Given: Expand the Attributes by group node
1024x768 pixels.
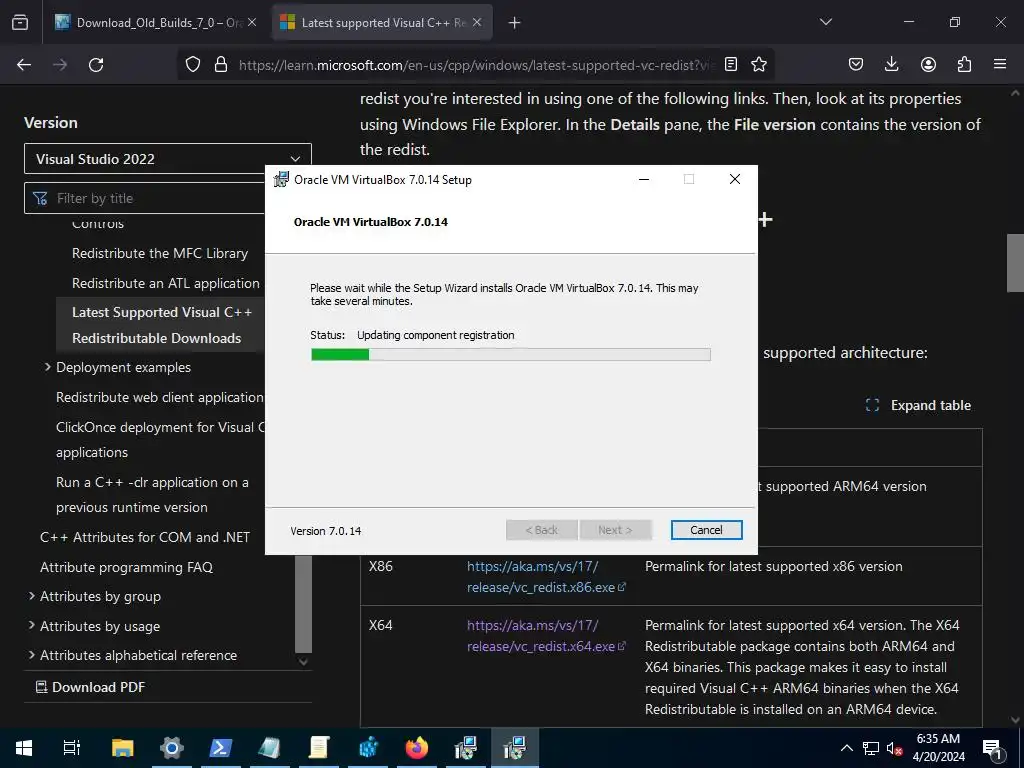Looking at the screenshot, I should pos(31,596).
